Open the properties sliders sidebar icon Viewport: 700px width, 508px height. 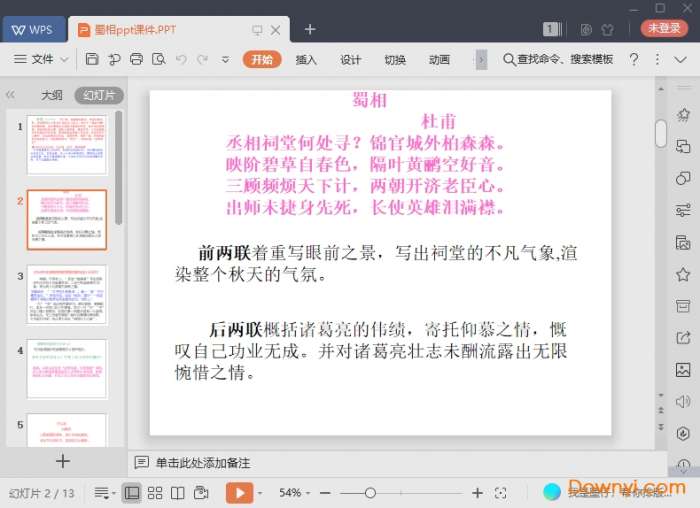tap(683, 210)
